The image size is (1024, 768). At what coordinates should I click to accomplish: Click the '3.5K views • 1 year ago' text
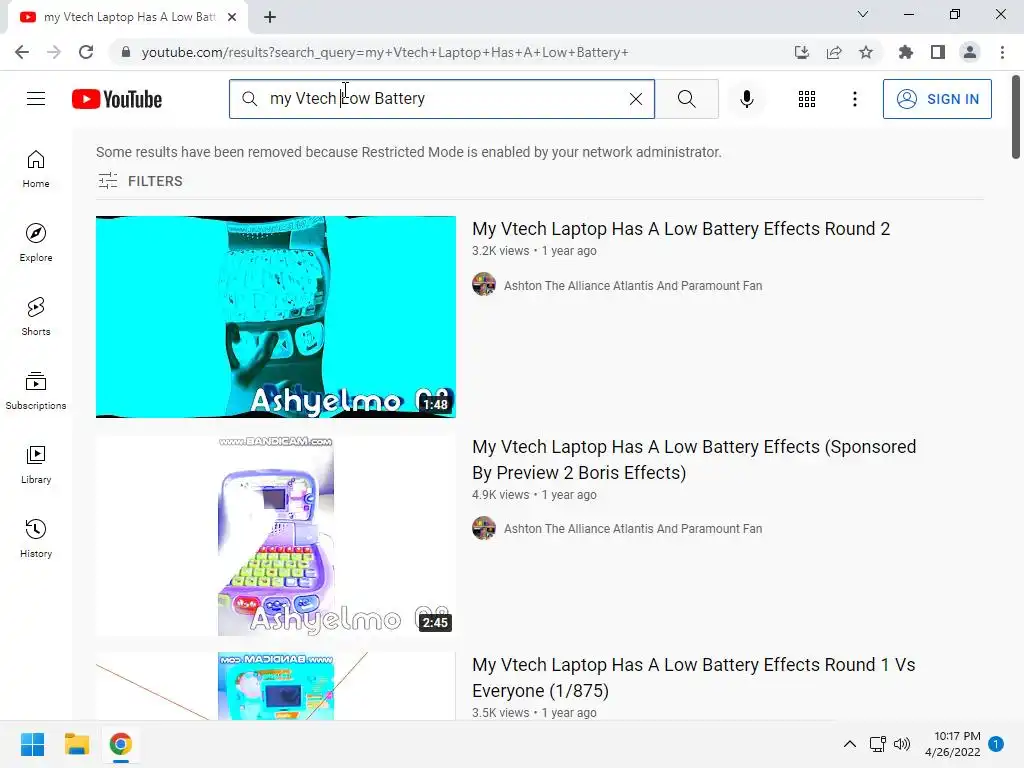(x=534, y=712)
